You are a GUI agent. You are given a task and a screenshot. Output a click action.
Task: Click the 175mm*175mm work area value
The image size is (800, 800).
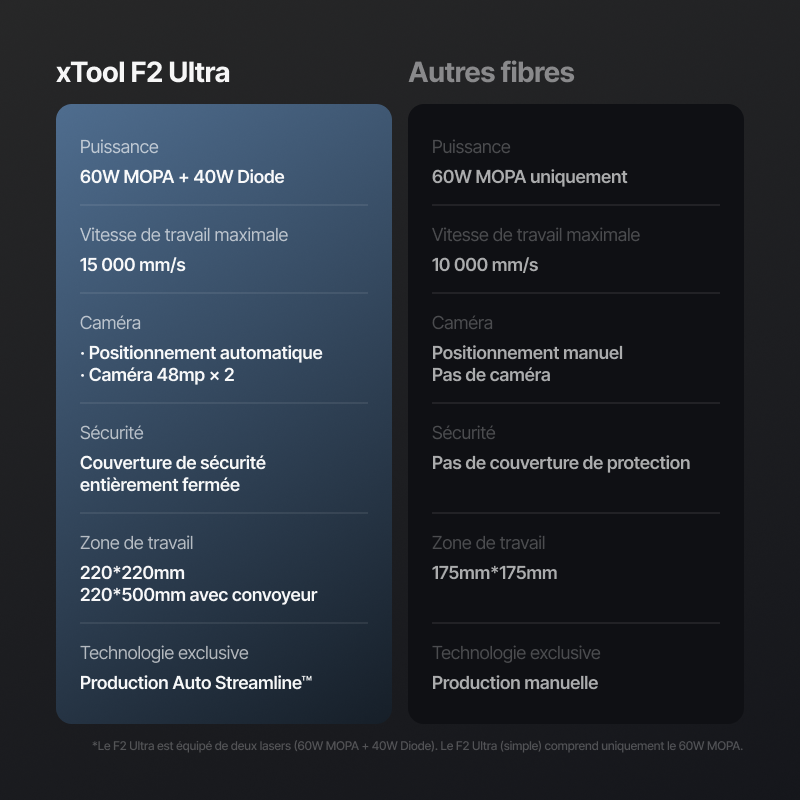(494, 573)
